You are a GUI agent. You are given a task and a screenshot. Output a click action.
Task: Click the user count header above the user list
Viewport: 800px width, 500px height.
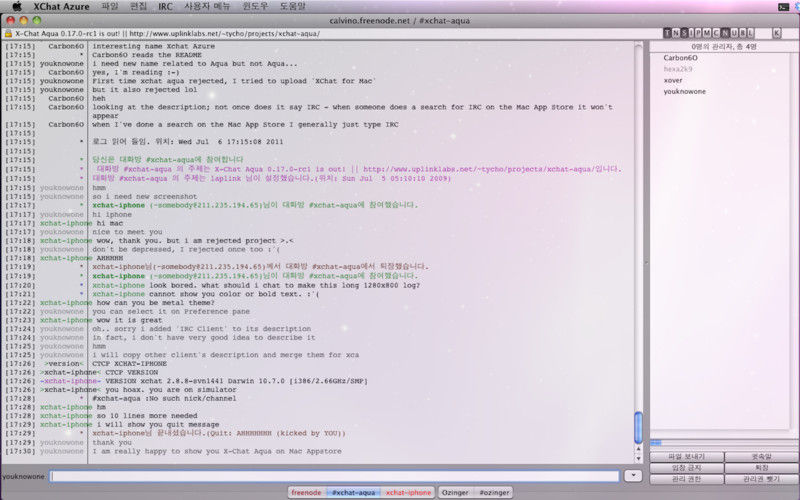tap(724, 46)
